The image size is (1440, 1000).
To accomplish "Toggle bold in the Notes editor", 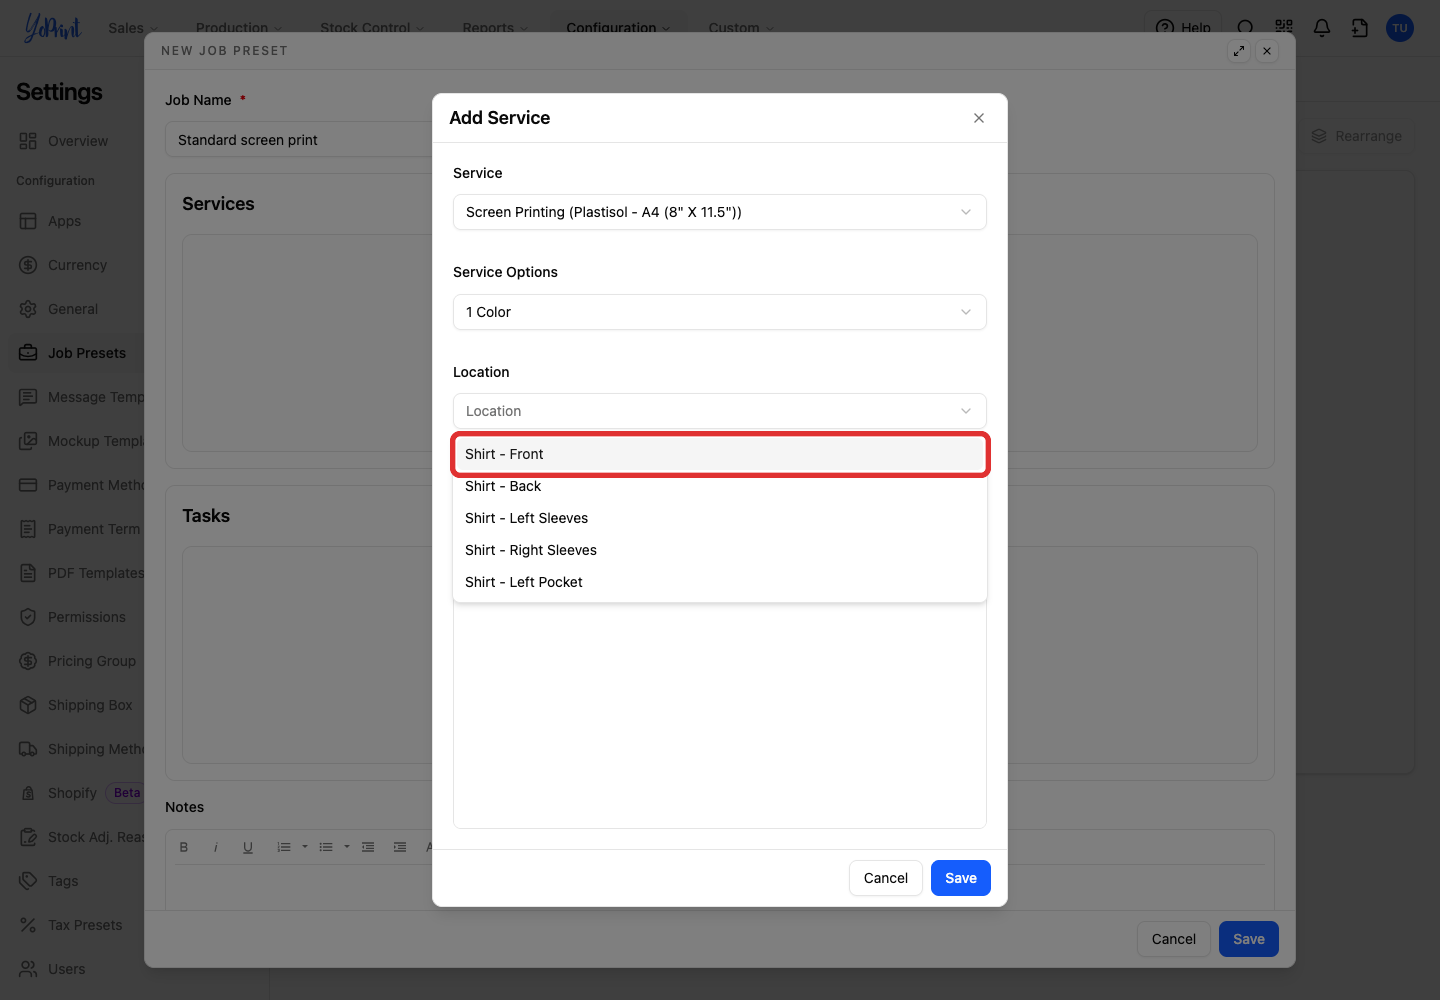I will coord(184,847).
